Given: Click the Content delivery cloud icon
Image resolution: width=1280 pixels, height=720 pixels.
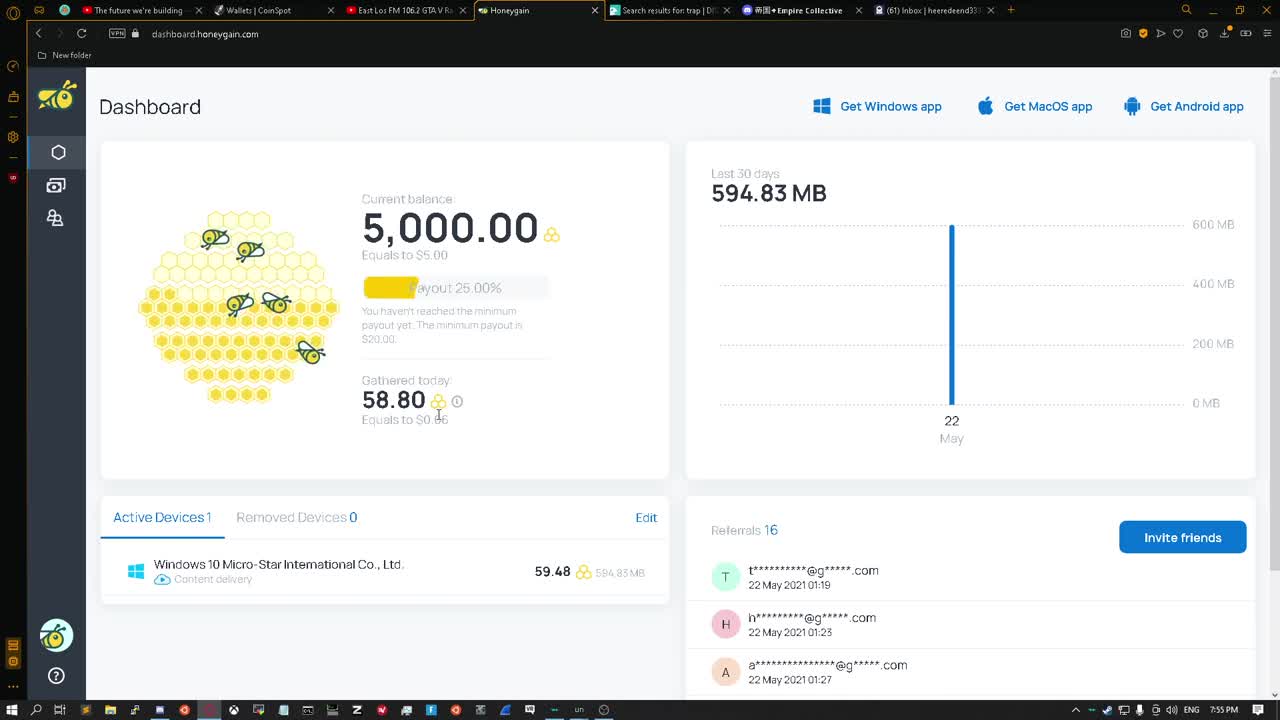Looking at the screenshot, I should pyautogui.click(x=162, y=579).
